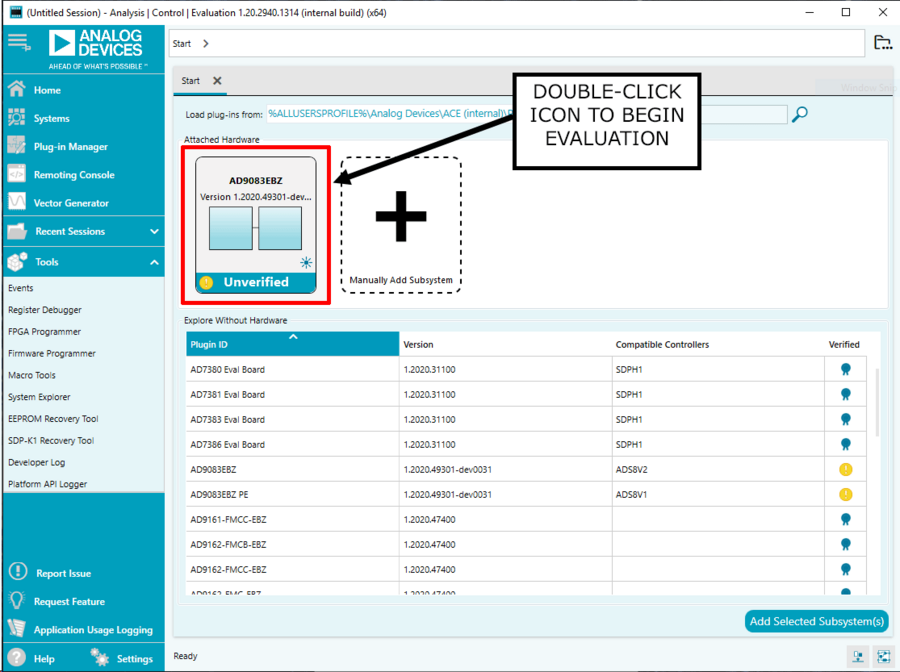Click the plug-in path search magnifier
This screenshot has height=672, width=900.
tap(800, 114)
